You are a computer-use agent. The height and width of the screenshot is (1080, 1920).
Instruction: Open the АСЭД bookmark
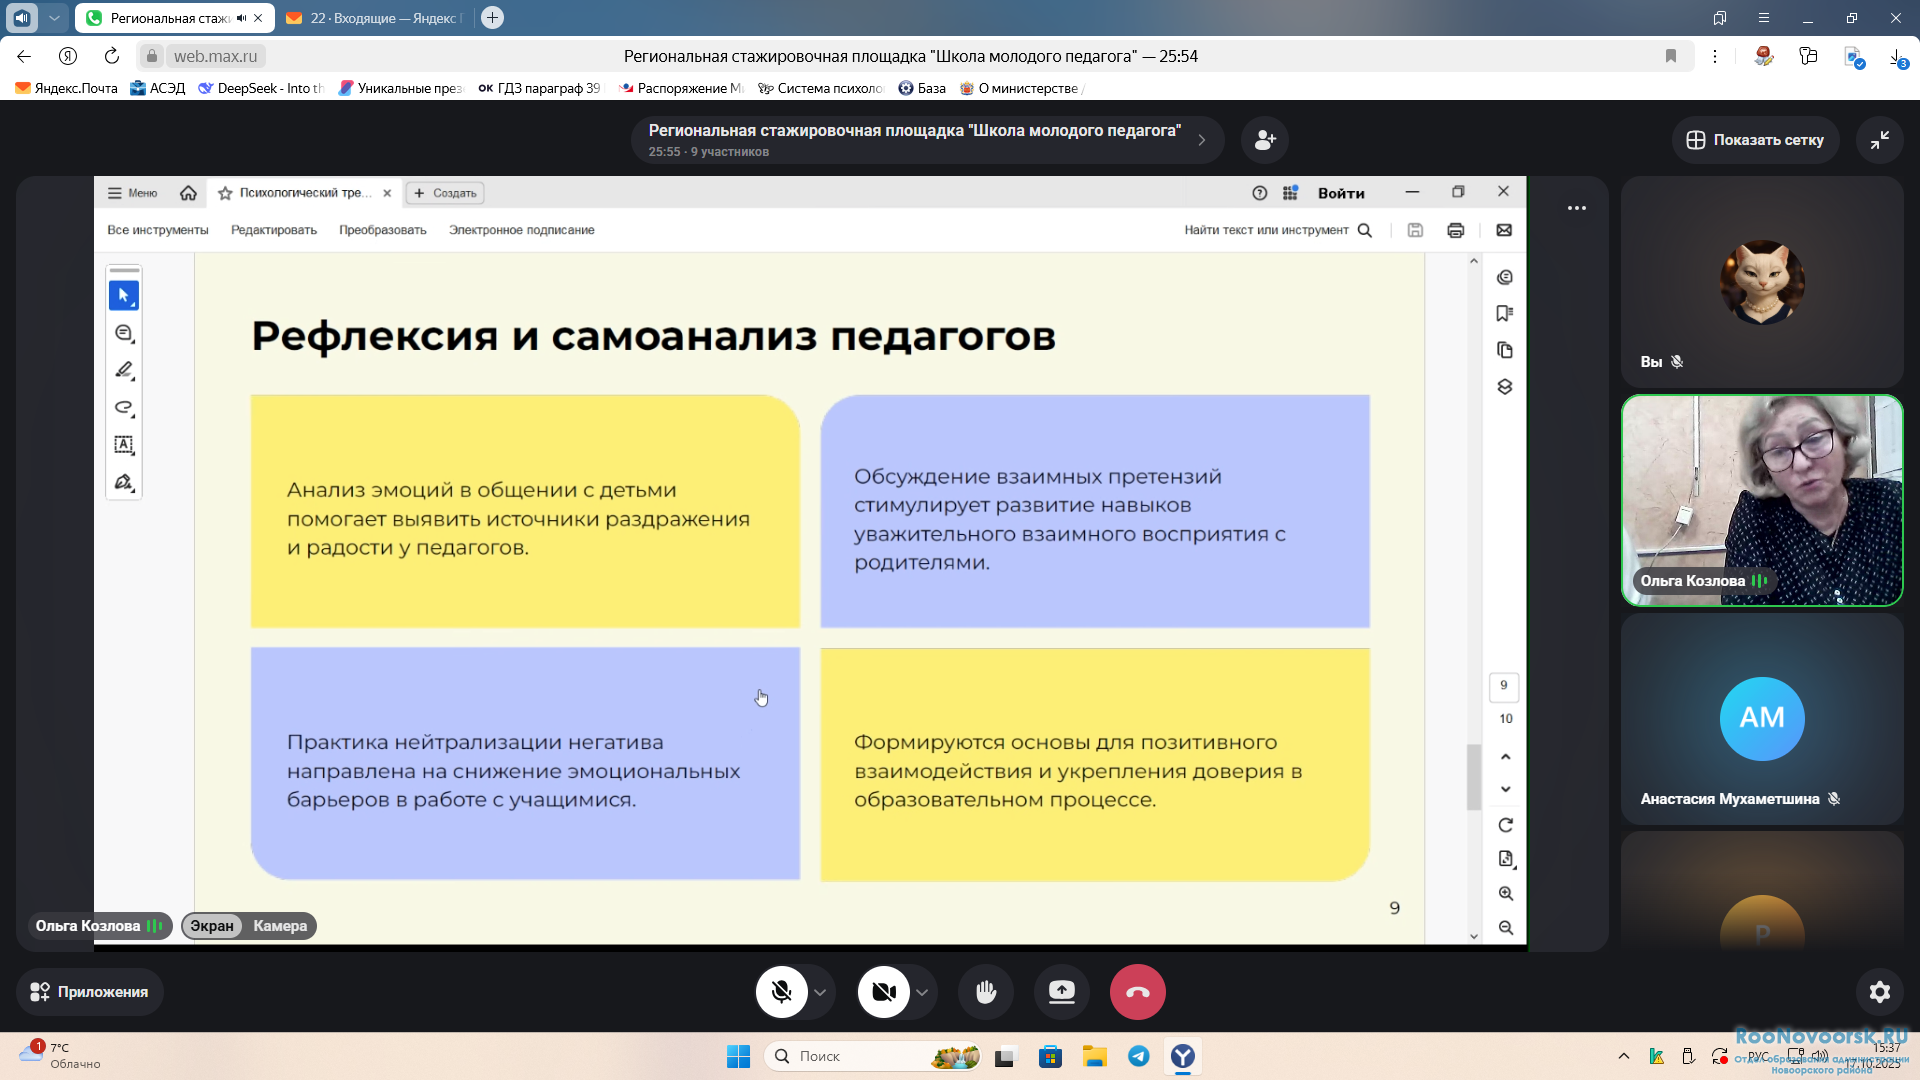tap(158, 88)
